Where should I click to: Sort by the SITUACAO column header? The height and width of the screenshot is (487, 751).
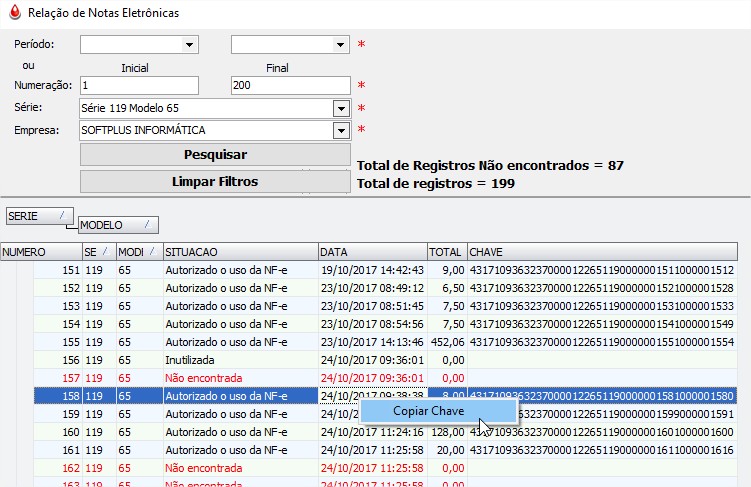pos(240,252)
